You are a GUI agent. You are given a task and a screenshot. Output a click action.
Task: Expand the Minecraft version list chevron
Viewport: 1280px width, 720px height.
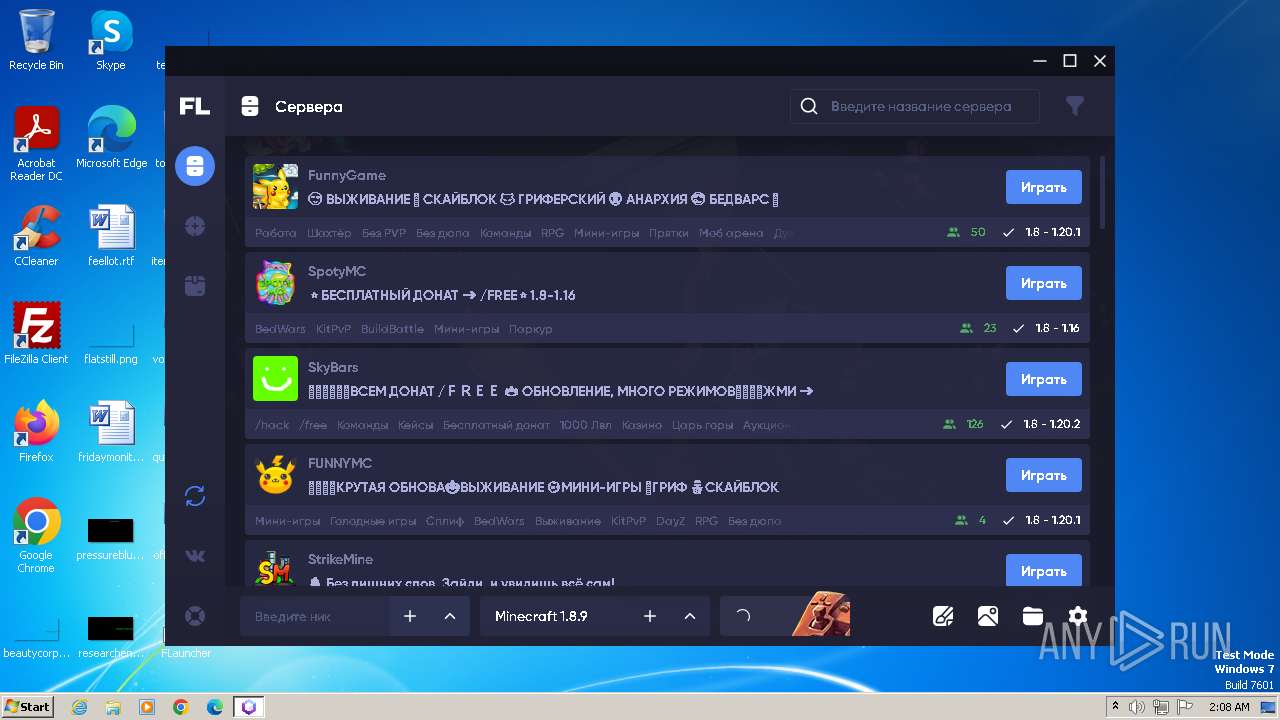[x=690, y=616]
